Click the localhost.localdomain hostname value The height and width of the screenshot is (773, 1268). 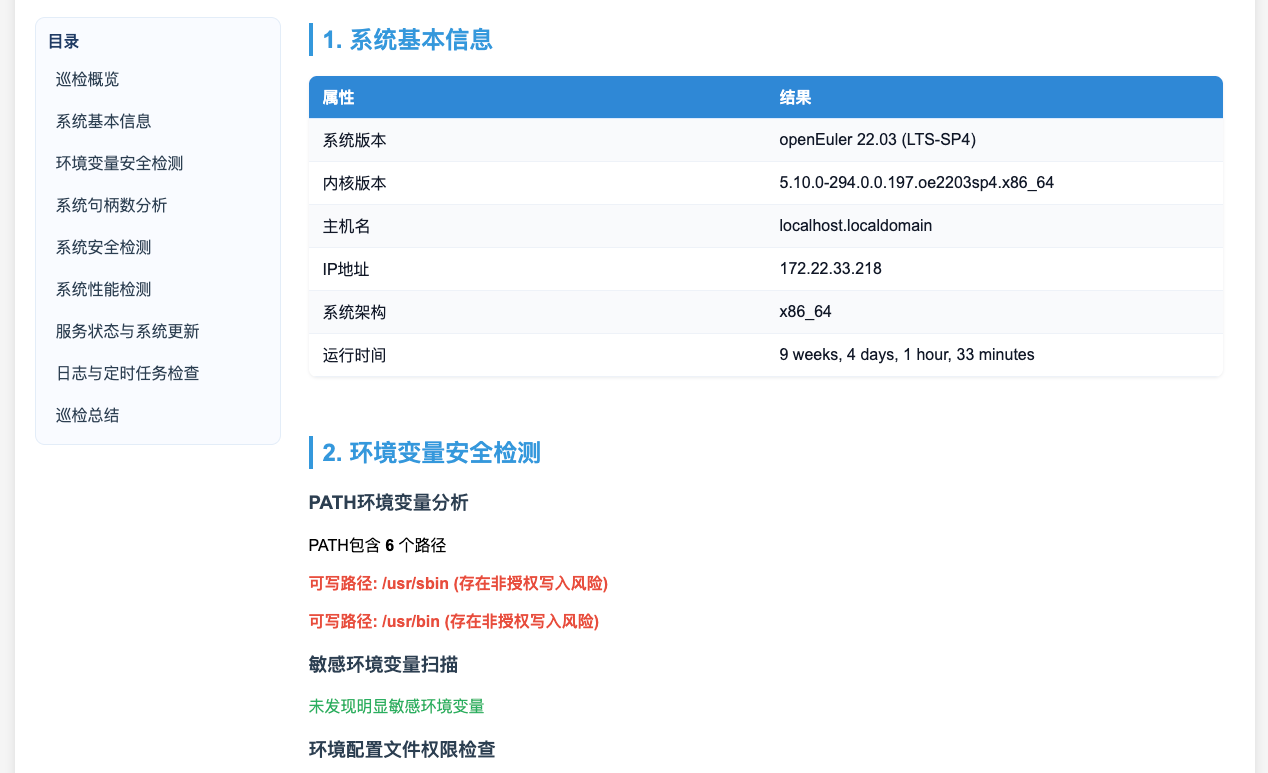pyautogui.click(x=855, y=226)
